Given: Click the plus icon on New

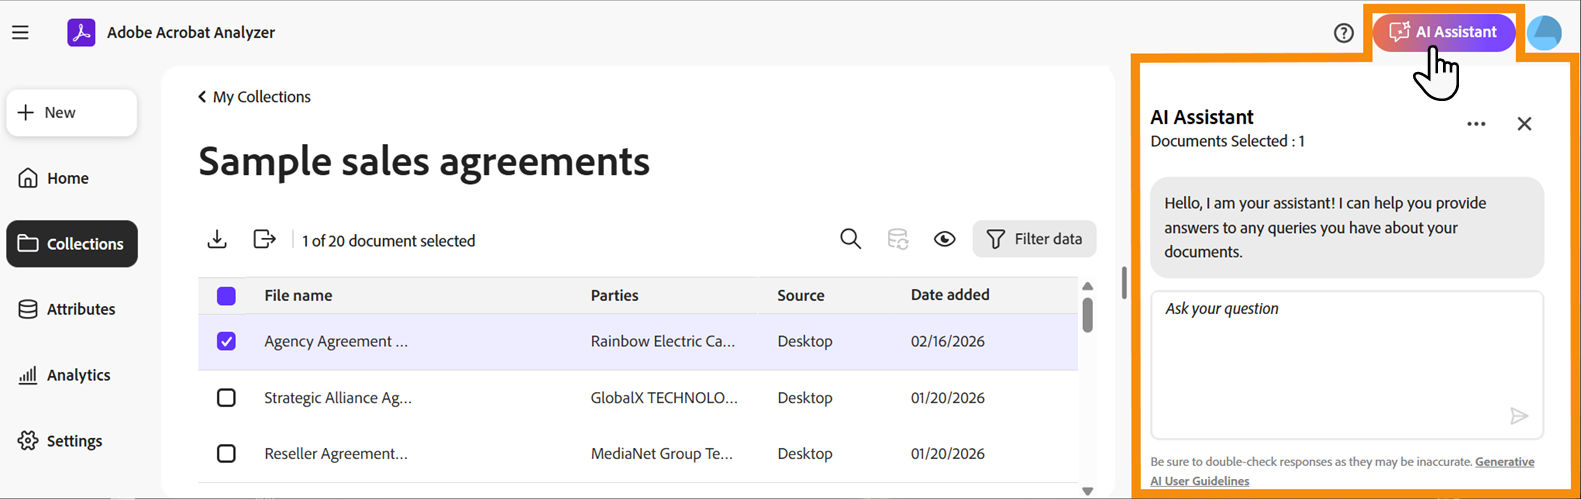Looking at the screenshot, I should click(26, 113).
